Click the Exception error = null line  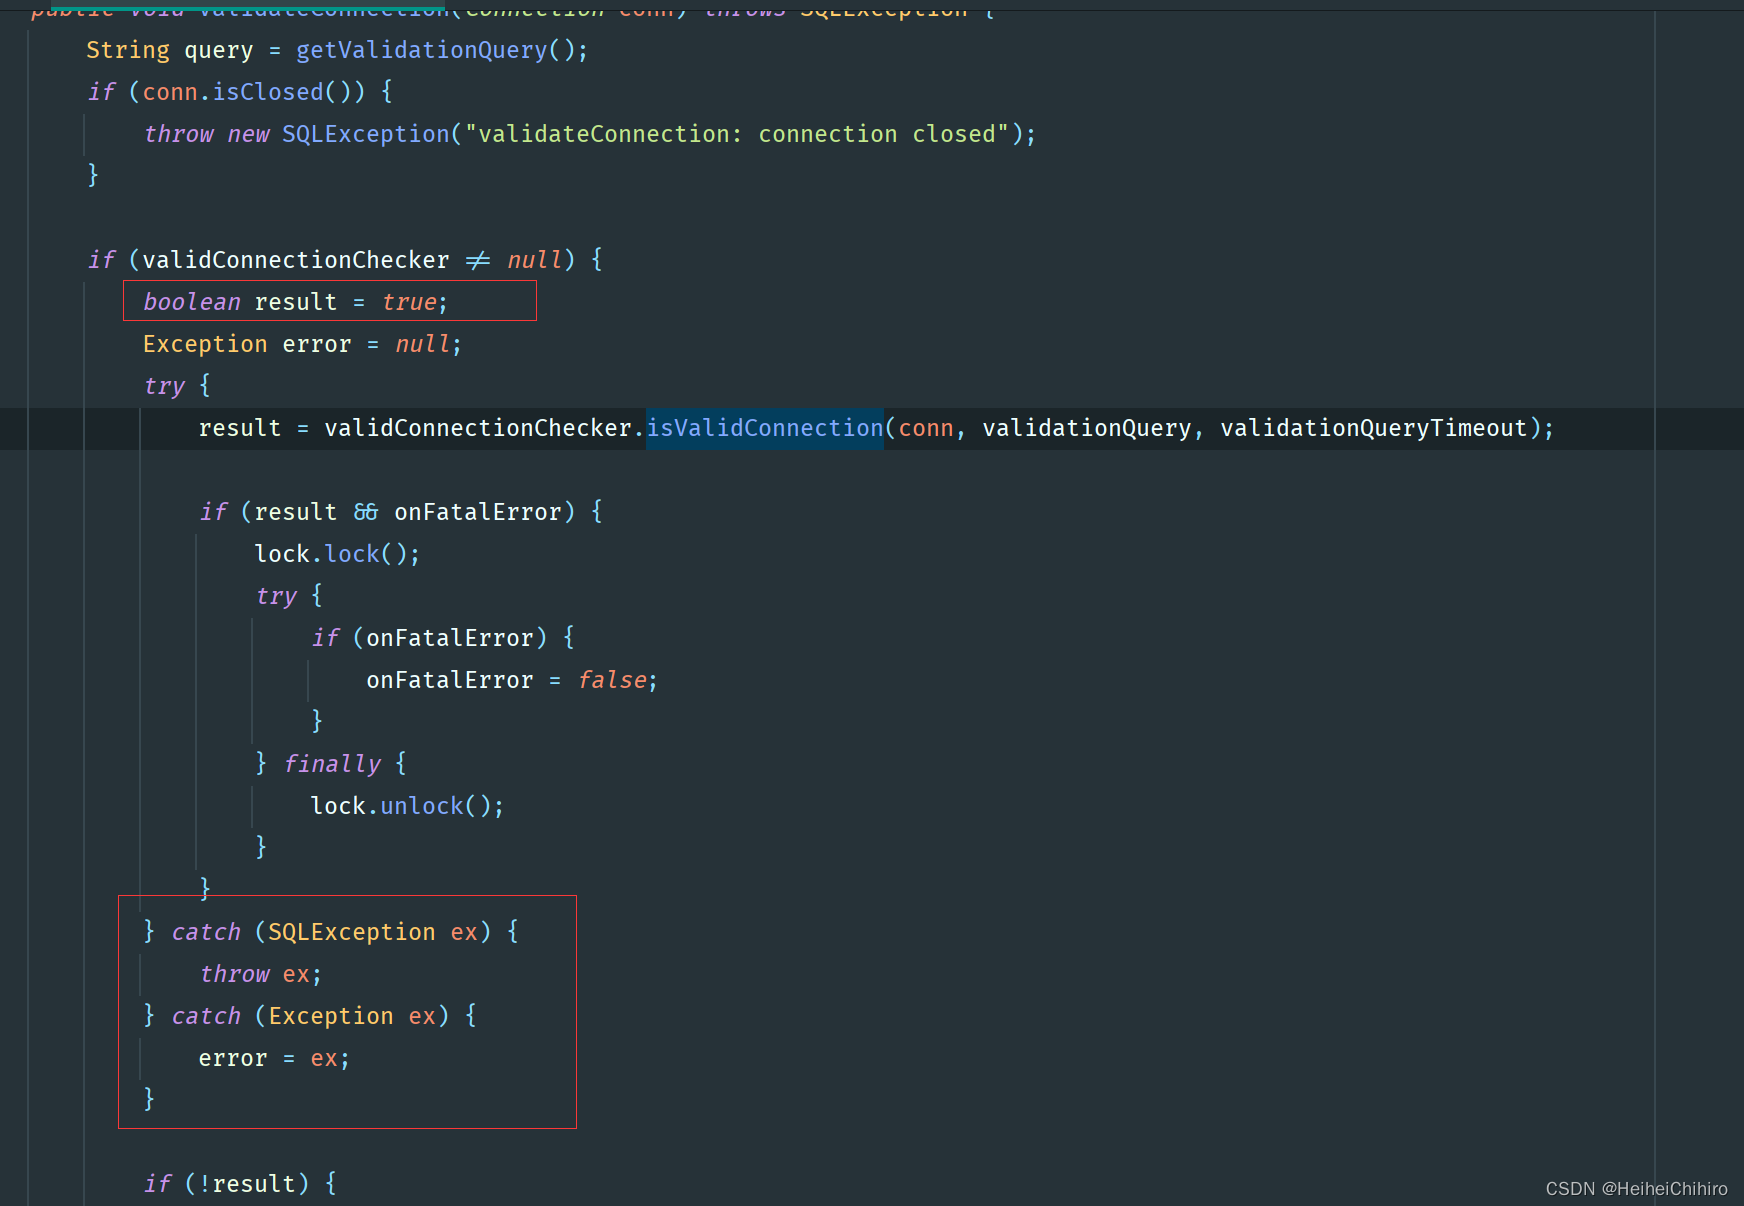tap(303, 344)
